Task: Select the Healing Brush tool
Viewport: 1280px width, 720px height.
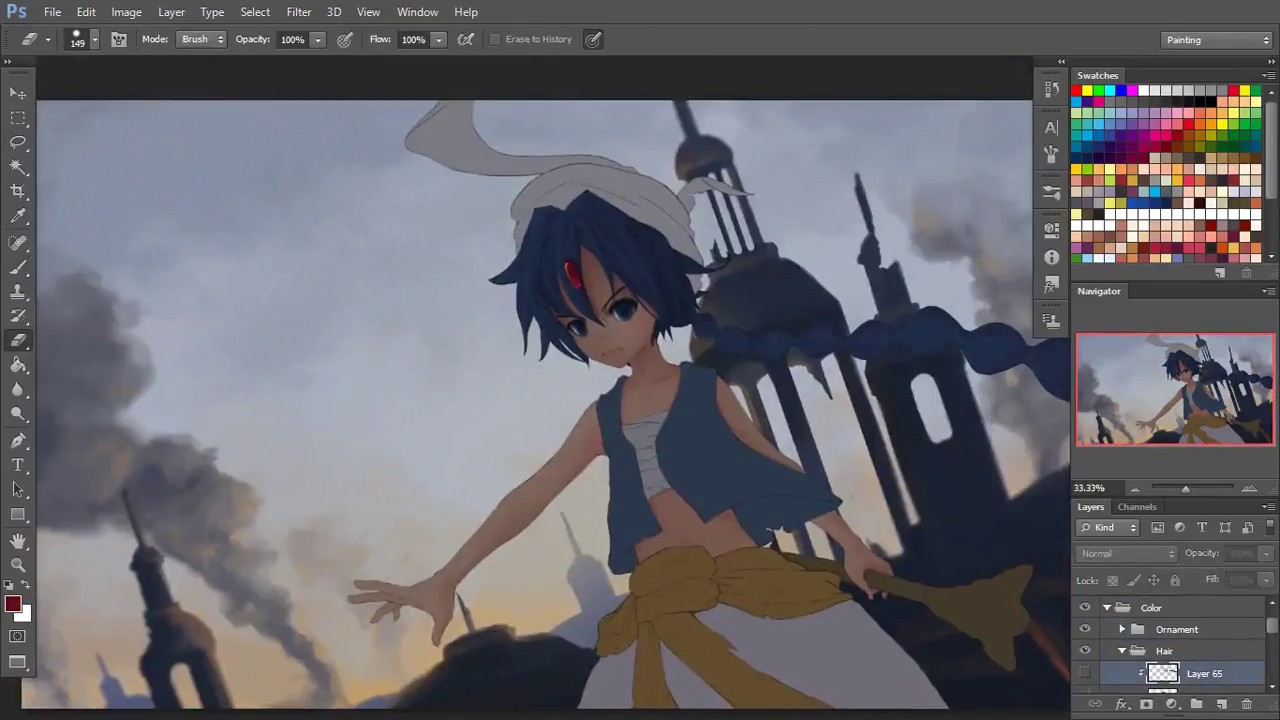Action: [x=18, y=242]
